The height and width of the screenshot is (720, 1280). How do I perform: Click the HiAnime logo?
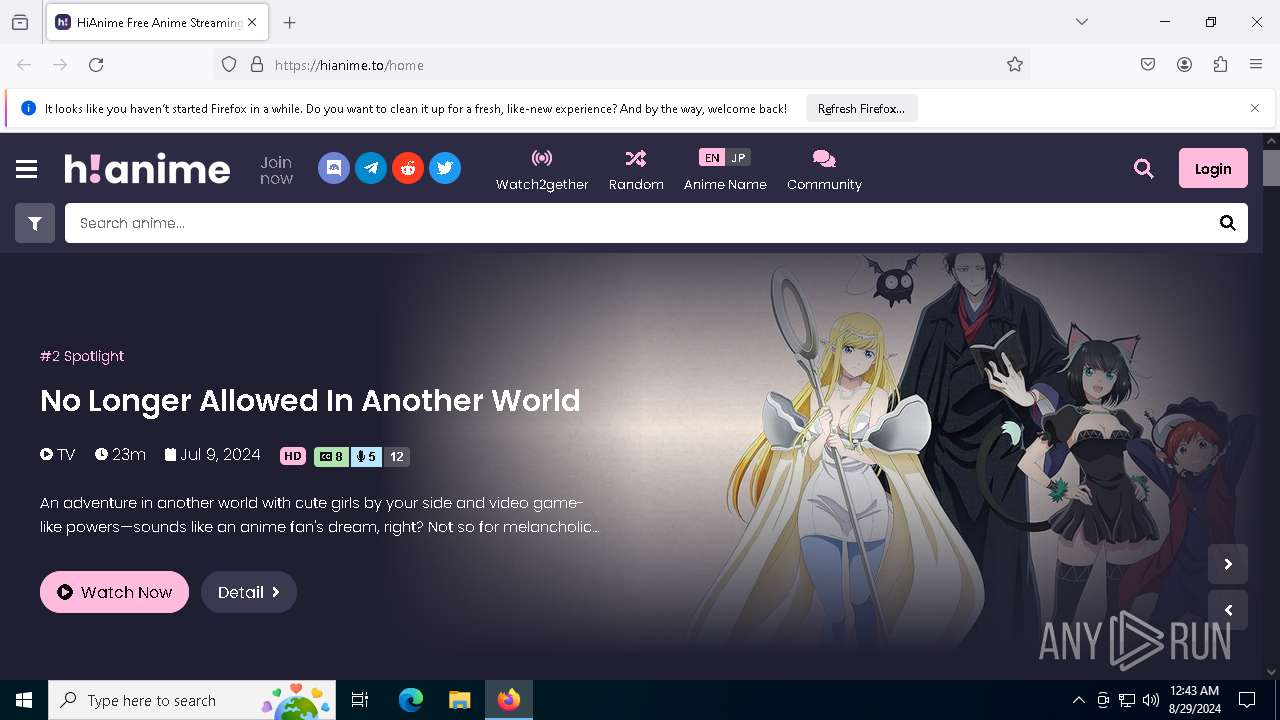click(148, 168)
